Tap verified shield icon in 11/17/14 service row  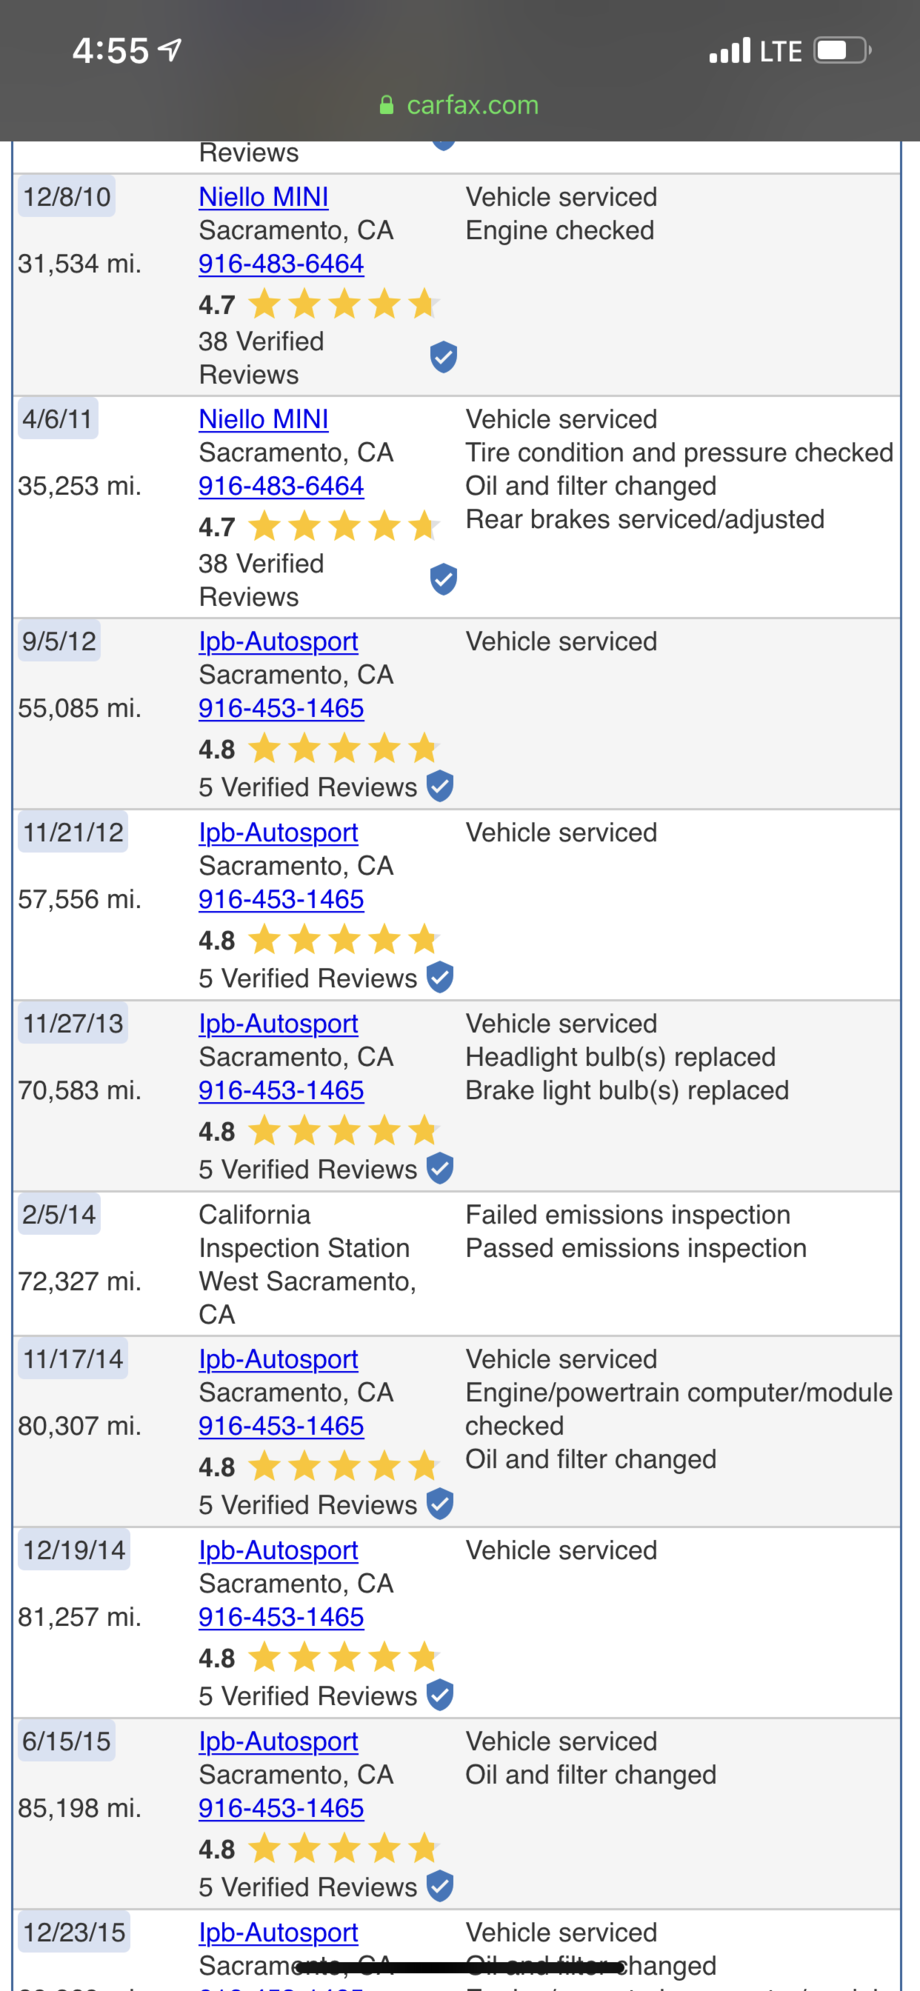point(440,1504)
